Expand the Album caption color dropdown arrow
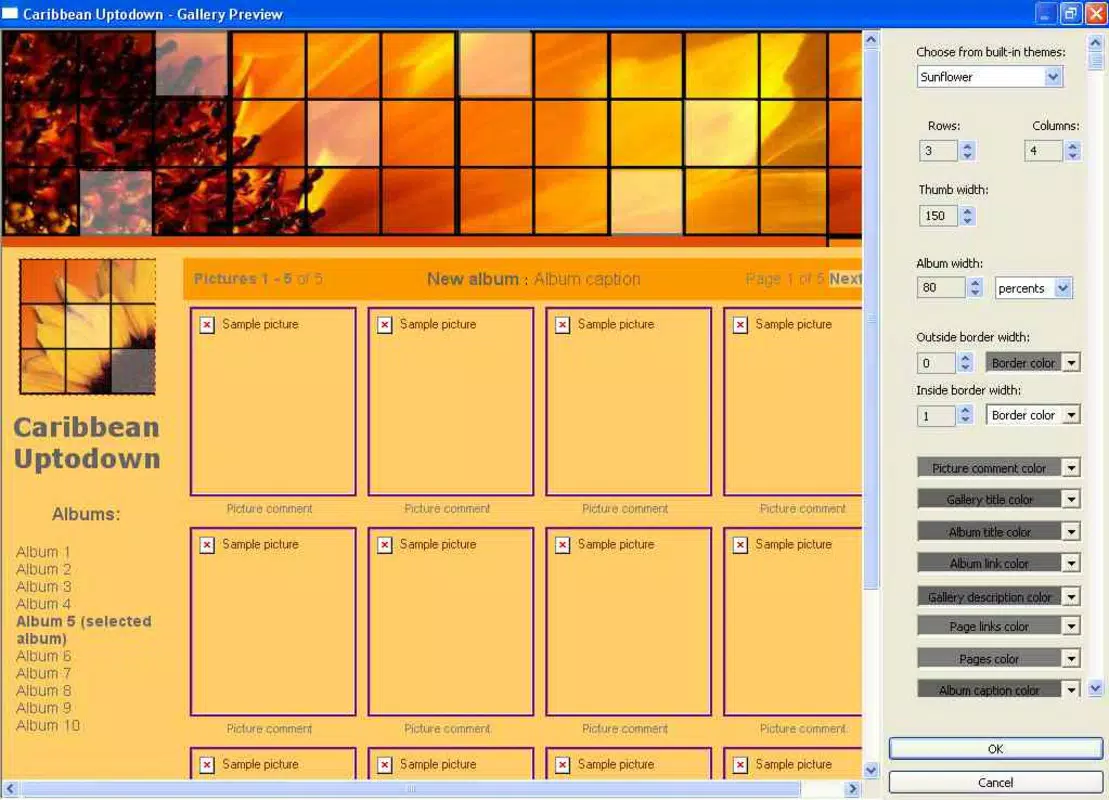The width and height of the screenshot is (1109, 800). tap(1072, 689)
